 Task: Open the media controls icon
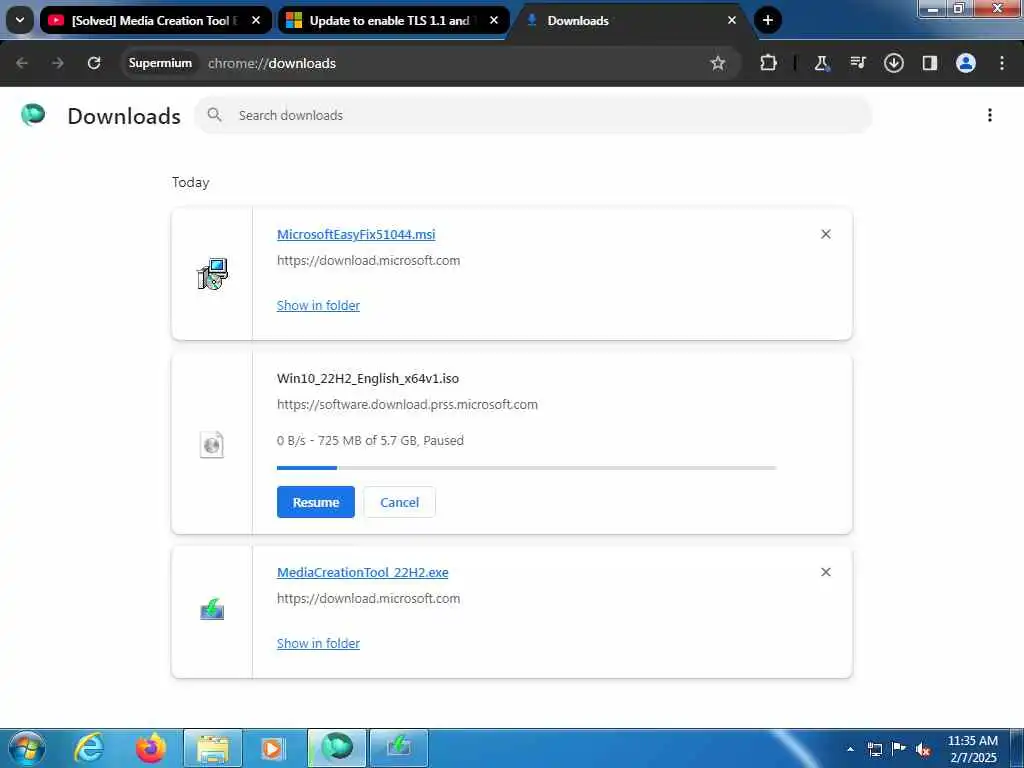pyautogui.click(x=857, y=63)
